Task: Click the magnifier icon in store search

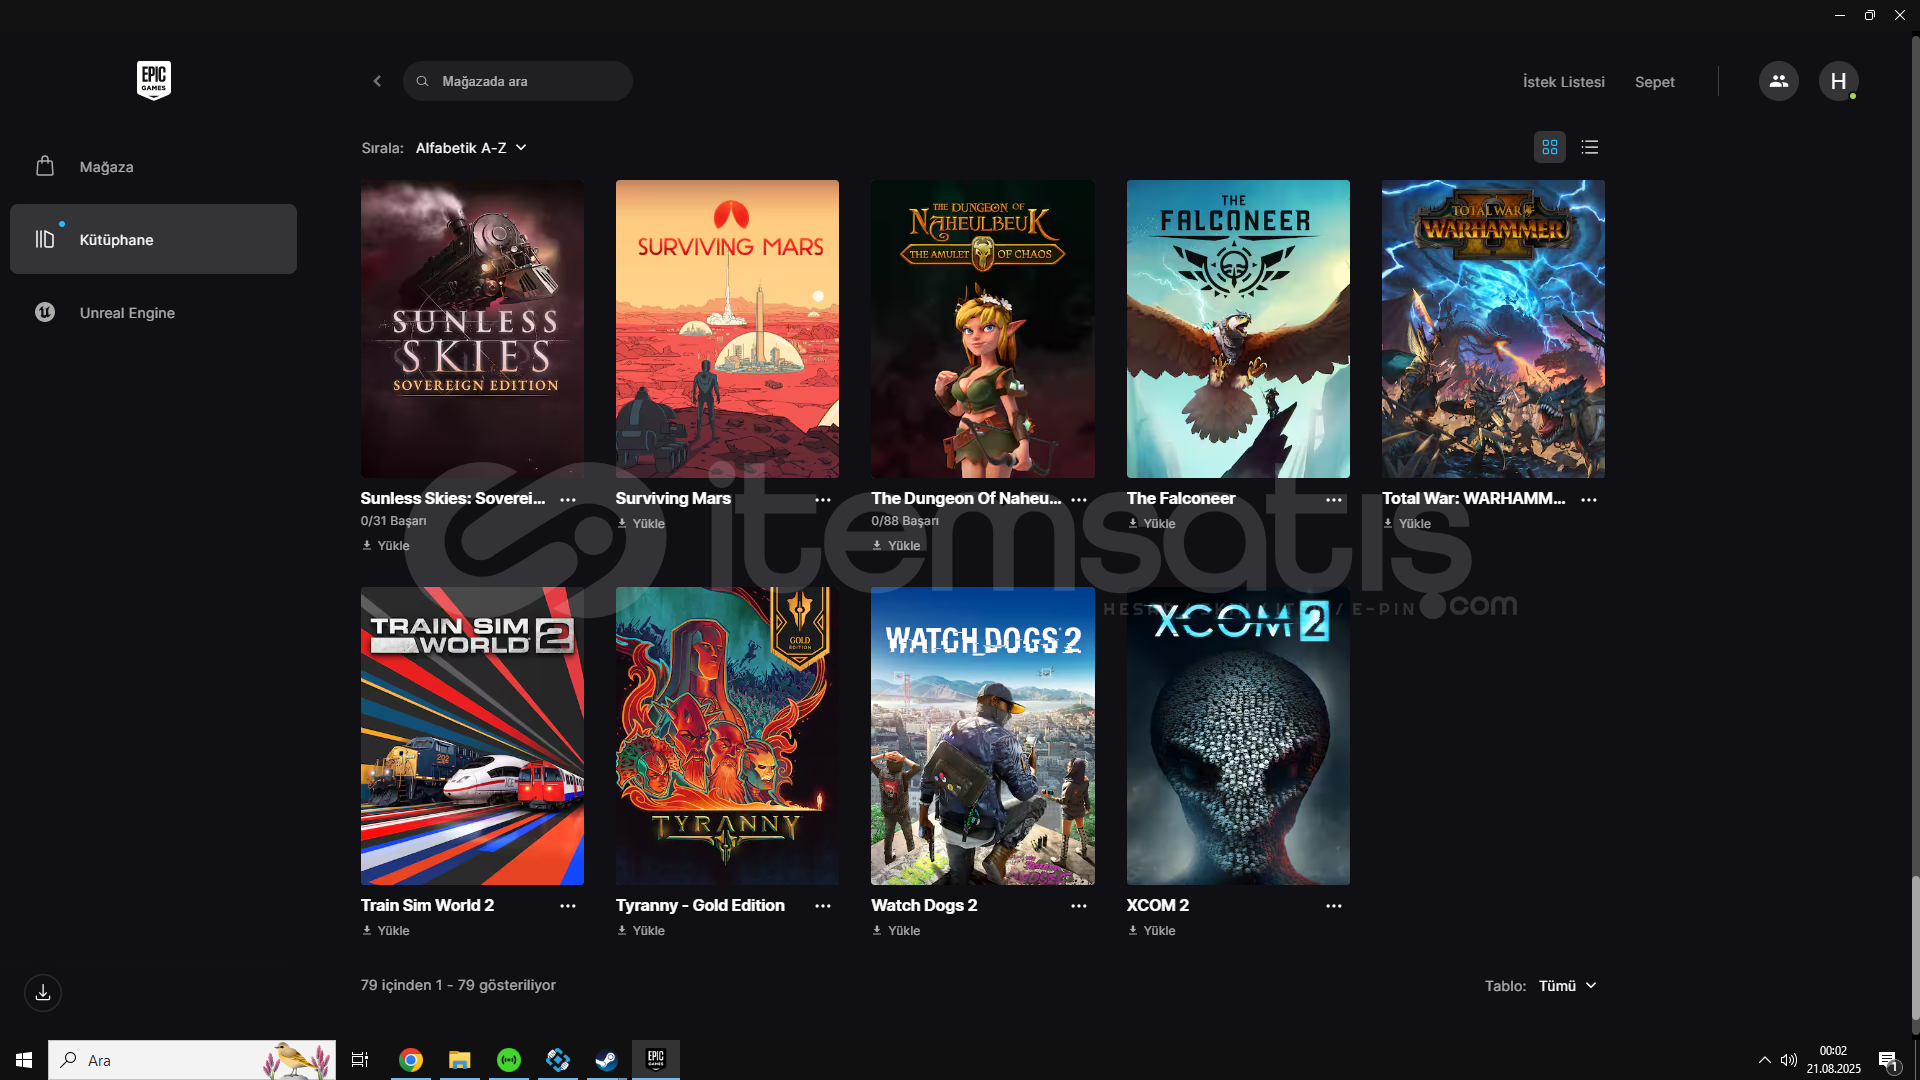Action: pos(423,81)
